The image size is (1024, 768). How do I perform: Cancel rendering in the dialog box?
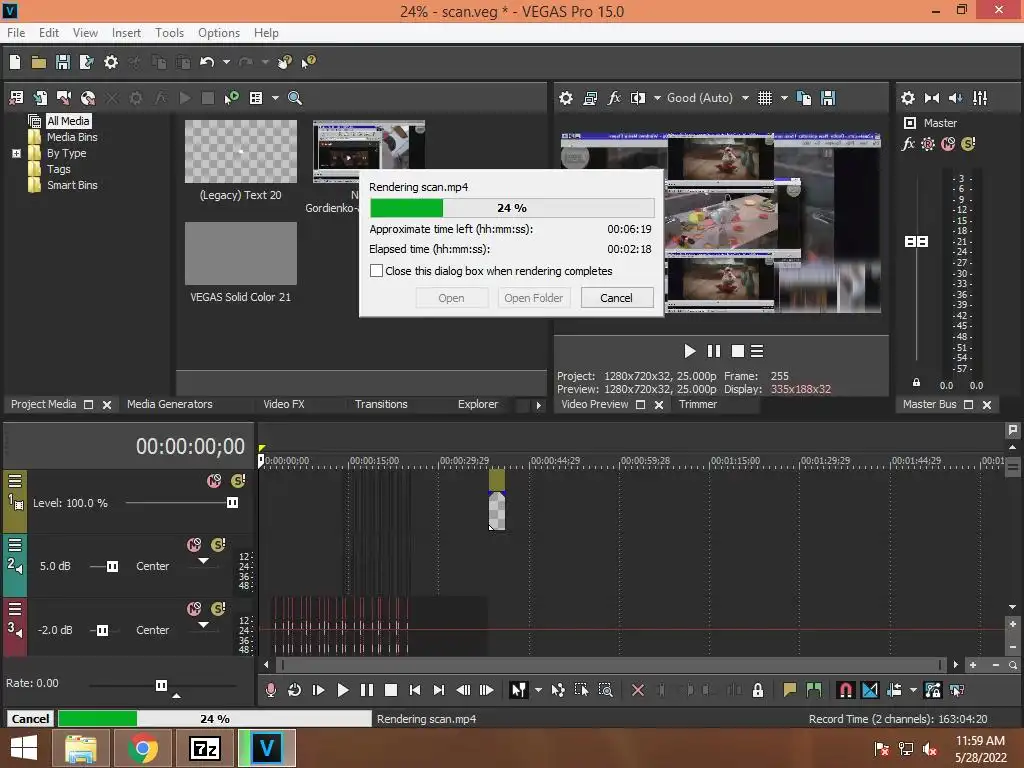616,298
